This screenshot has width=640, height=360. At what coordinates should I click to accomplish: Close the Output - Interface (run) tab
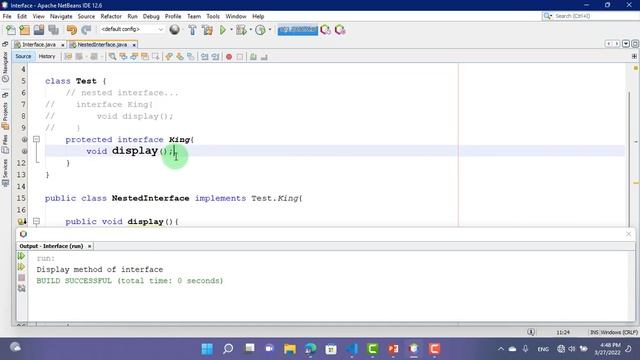point(89,246)
